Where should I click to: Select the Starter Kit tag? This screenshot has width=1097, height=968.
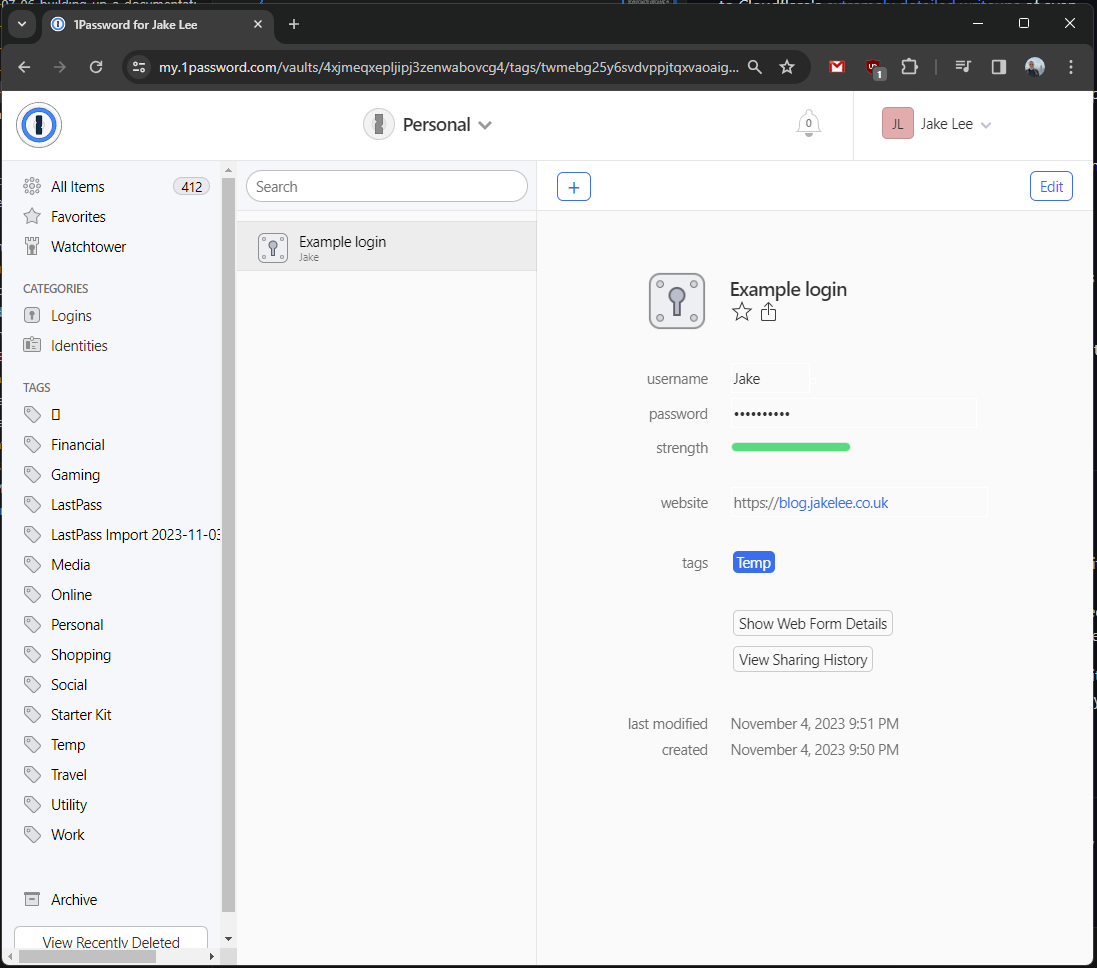click(81, 716)
